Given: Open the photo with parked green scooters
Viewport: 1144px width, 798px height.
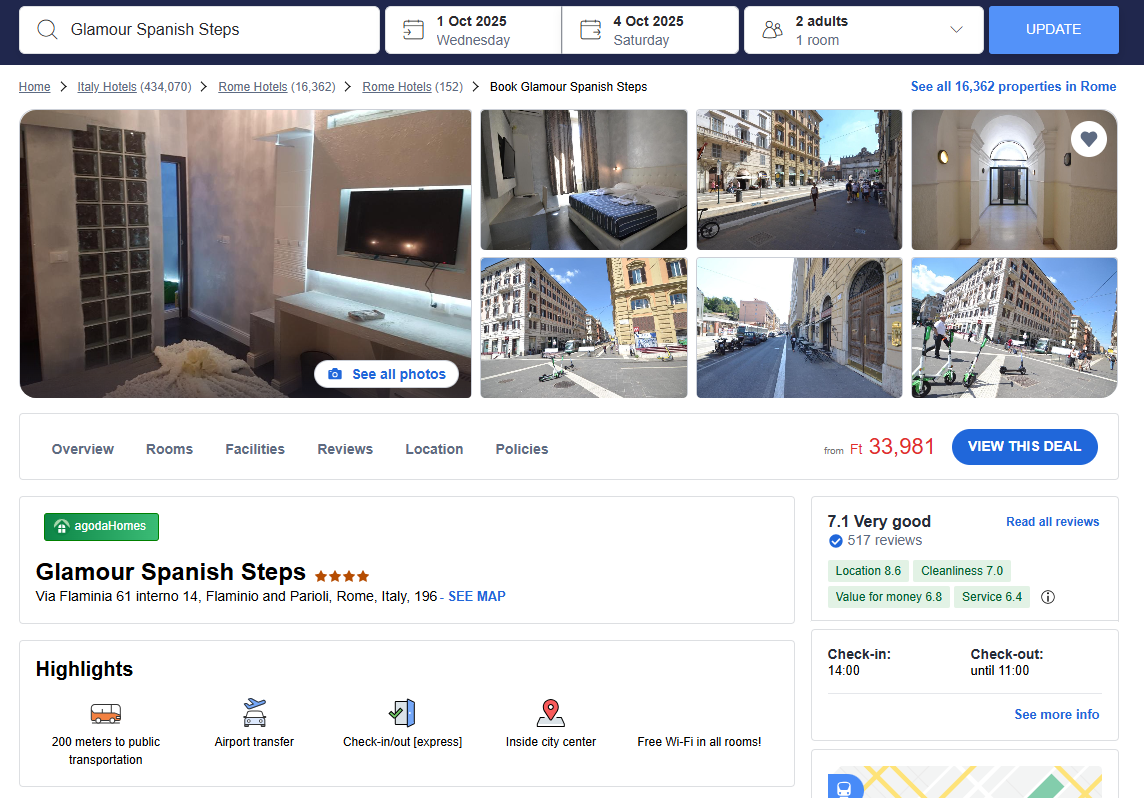Looking at the screenshot, I should tap(1014, 328).
